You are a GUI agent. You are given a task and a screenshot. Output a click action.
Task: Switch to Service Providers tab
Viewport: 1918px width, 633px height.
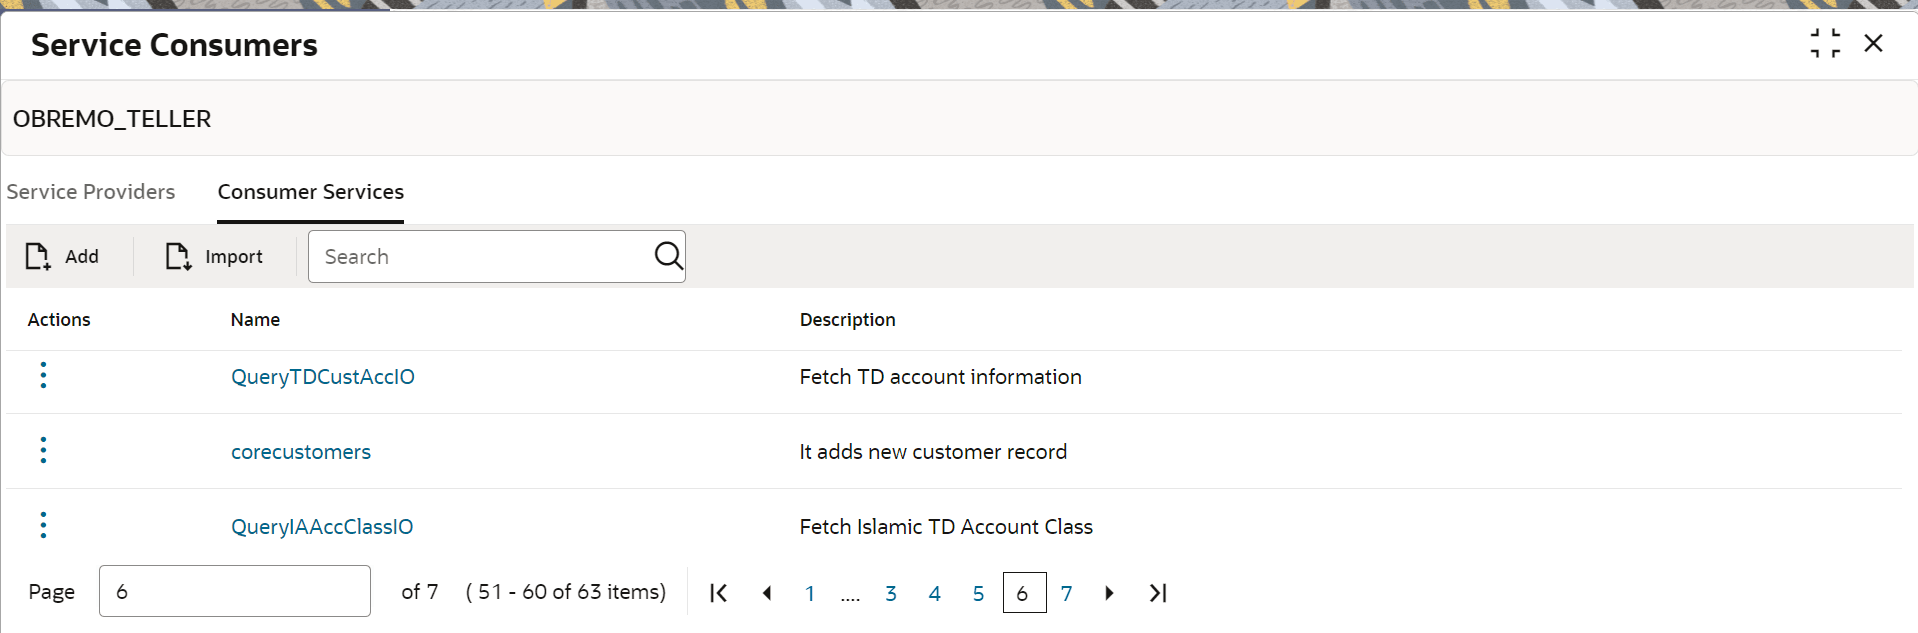pyautogui.click(x=91, y=192)
